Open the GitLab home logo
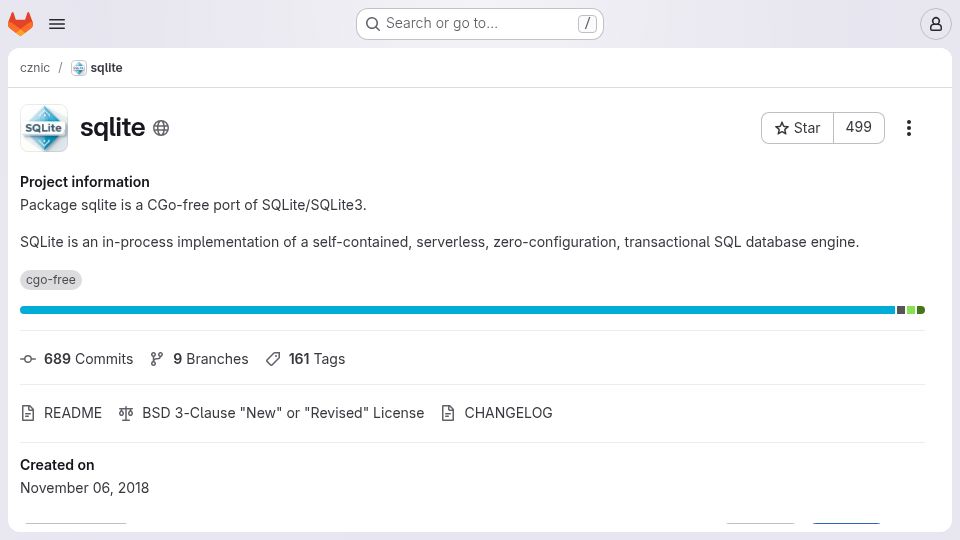 (20, 24)
